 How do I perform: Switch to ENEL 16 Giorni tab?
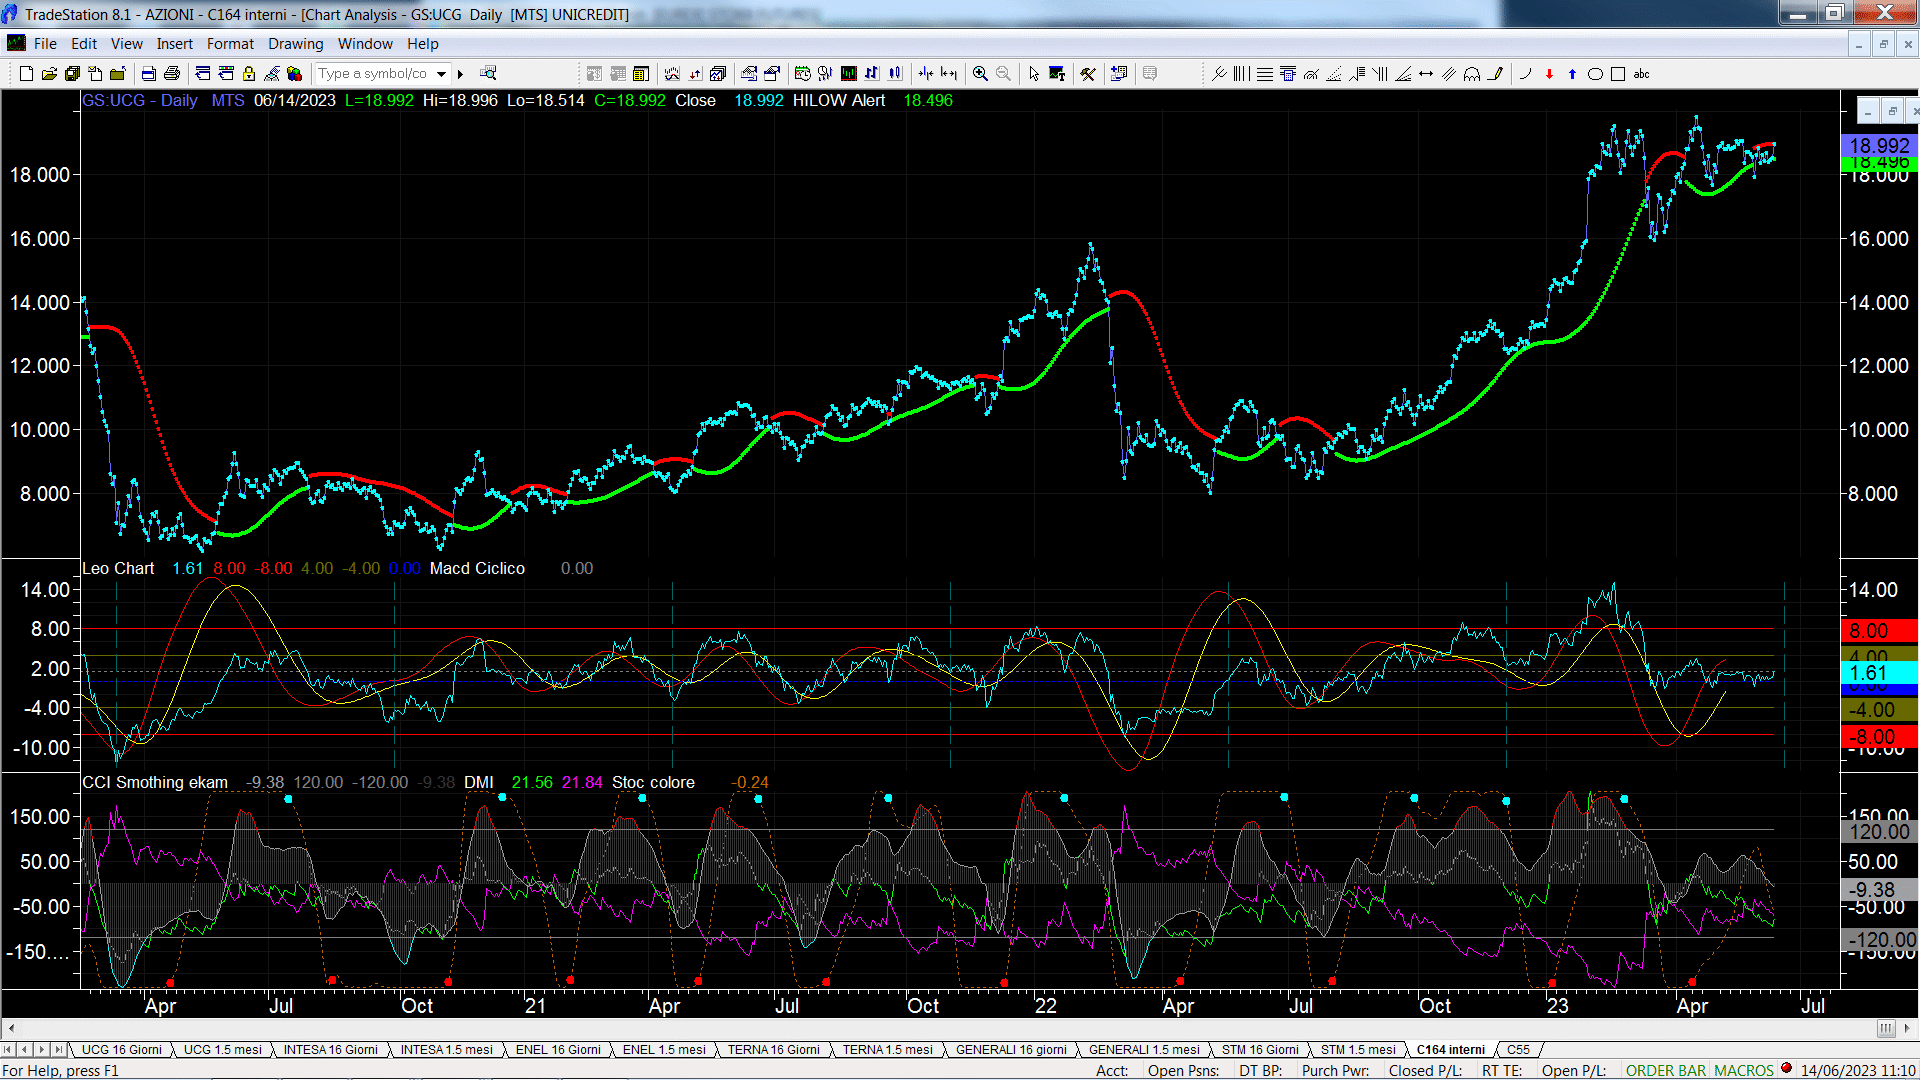558,1050
